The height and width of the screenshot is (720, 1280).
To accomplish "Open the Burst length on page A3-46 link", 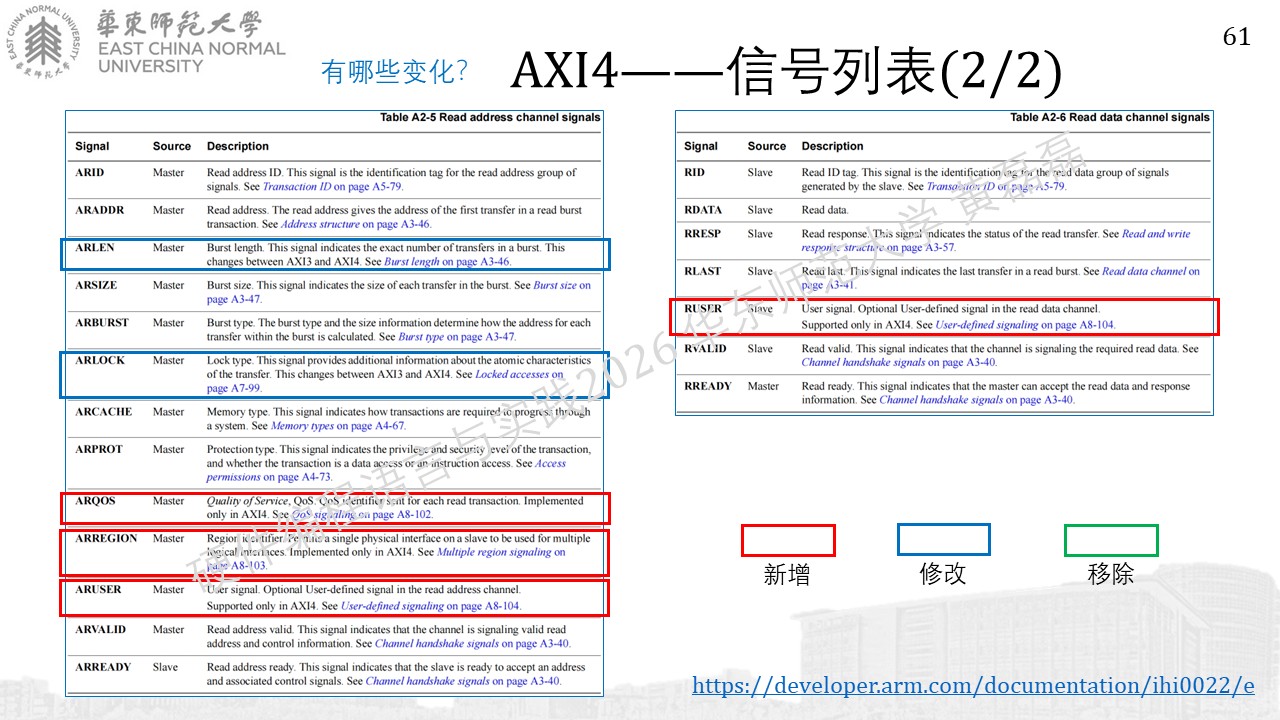I will point(447,261).
